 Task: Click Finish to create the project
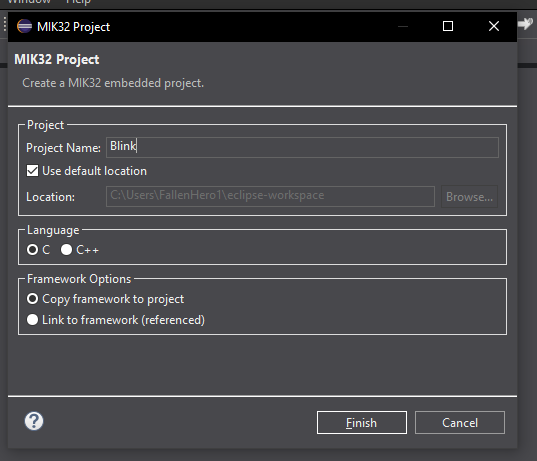click(362, 423)
